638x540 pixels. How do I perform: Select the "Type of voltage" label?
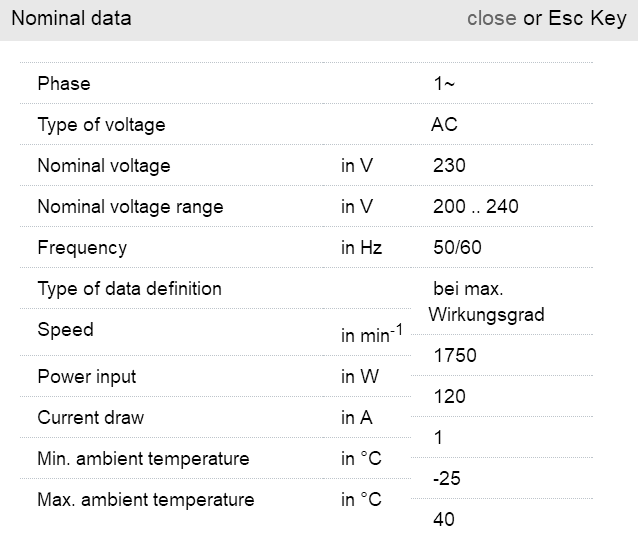101,125
